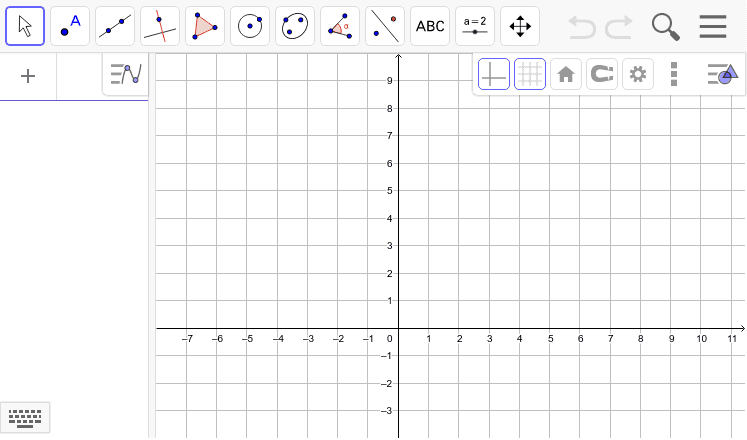Select the ABC Text tool
The width and height of the screenshot is (747, 440).
coord(430,26)
